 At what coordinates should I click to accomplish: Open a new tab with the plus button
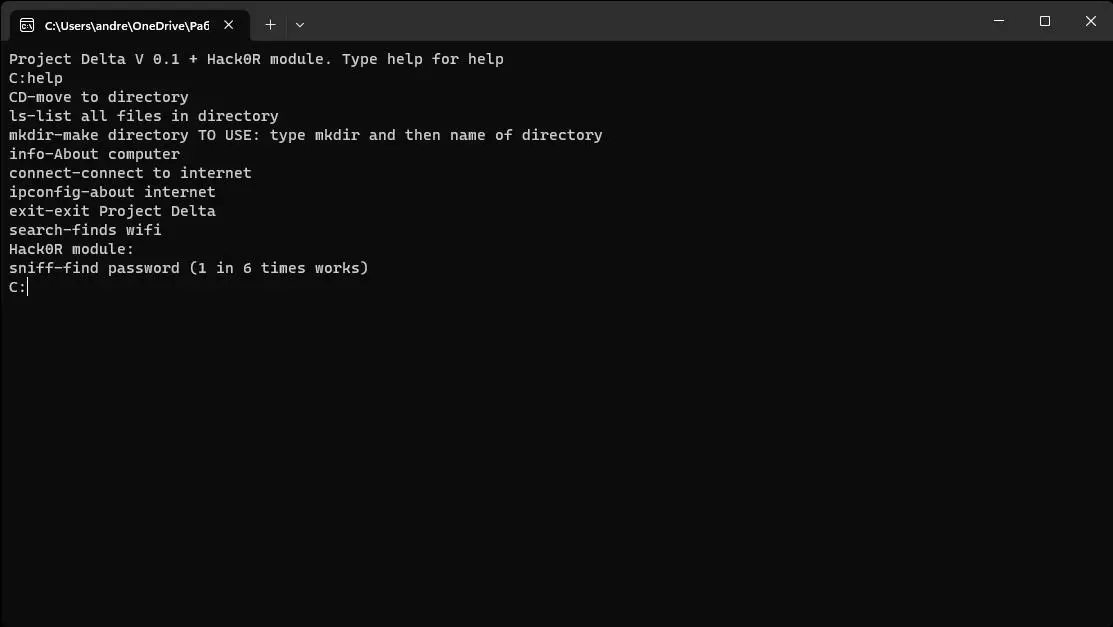[270, 25]
